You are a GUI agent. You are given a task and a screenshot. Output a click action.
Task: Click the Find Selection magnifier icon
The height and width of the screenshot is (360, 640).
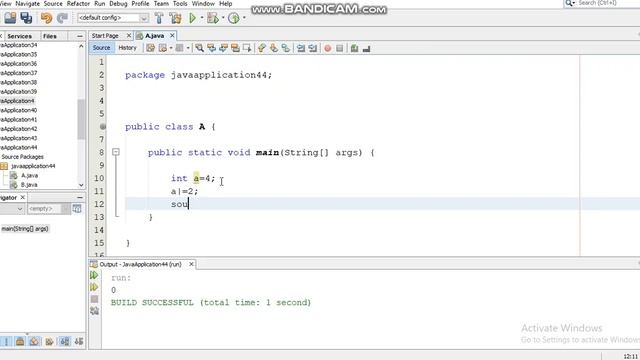(x=199, y=48)
